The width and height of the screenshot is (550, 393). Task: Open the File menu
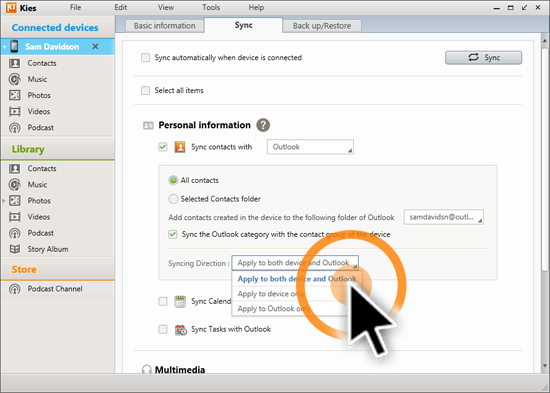[75, 7]
